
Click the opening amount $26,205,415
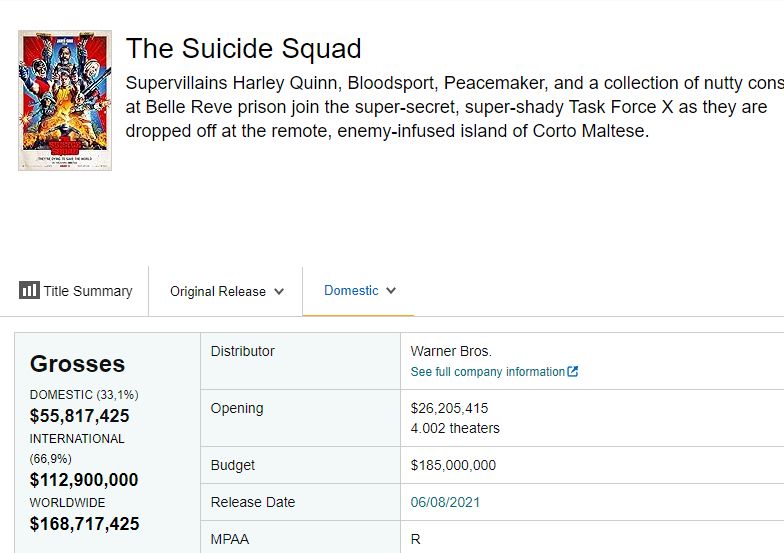coord(449,408)
